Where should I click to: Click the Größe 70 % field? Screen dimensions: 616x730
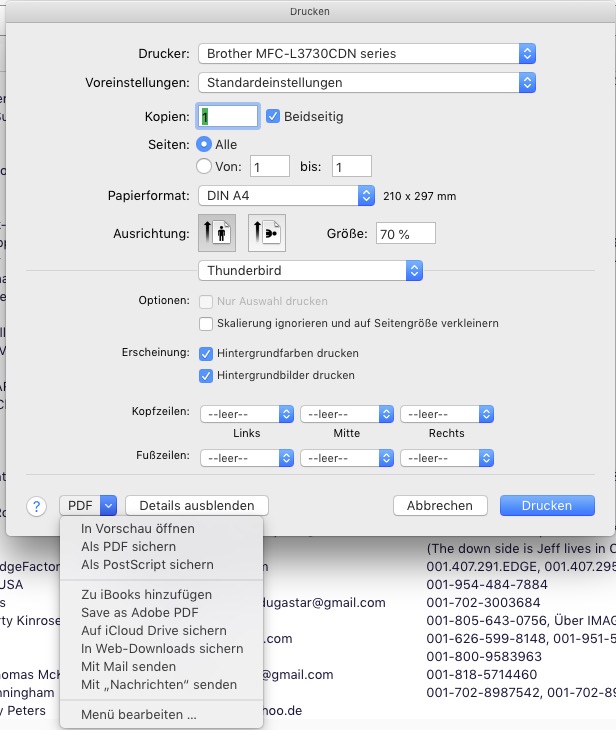[x=406, y=233]
